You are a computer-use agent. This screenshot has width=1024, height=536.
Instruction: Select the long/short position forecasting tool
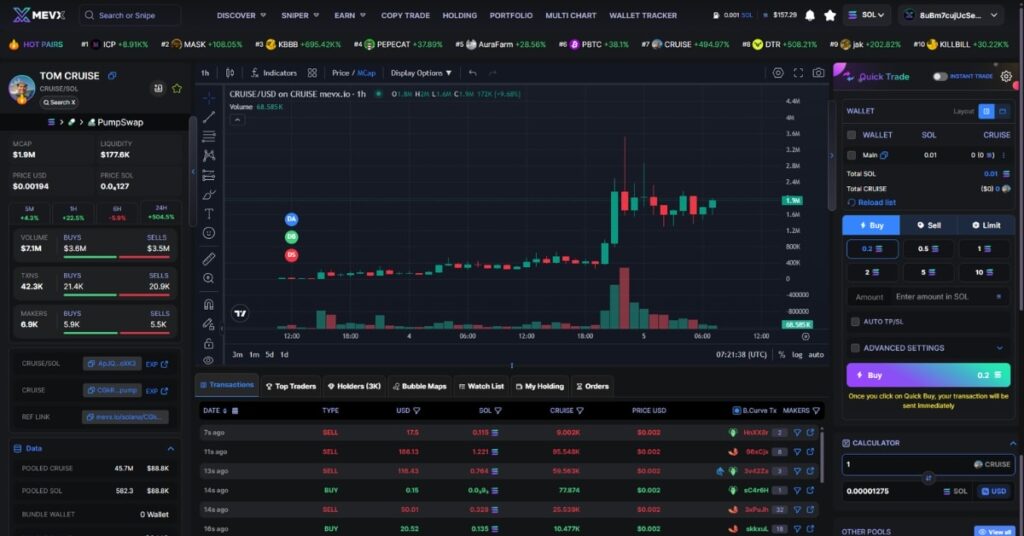(208, 175)
